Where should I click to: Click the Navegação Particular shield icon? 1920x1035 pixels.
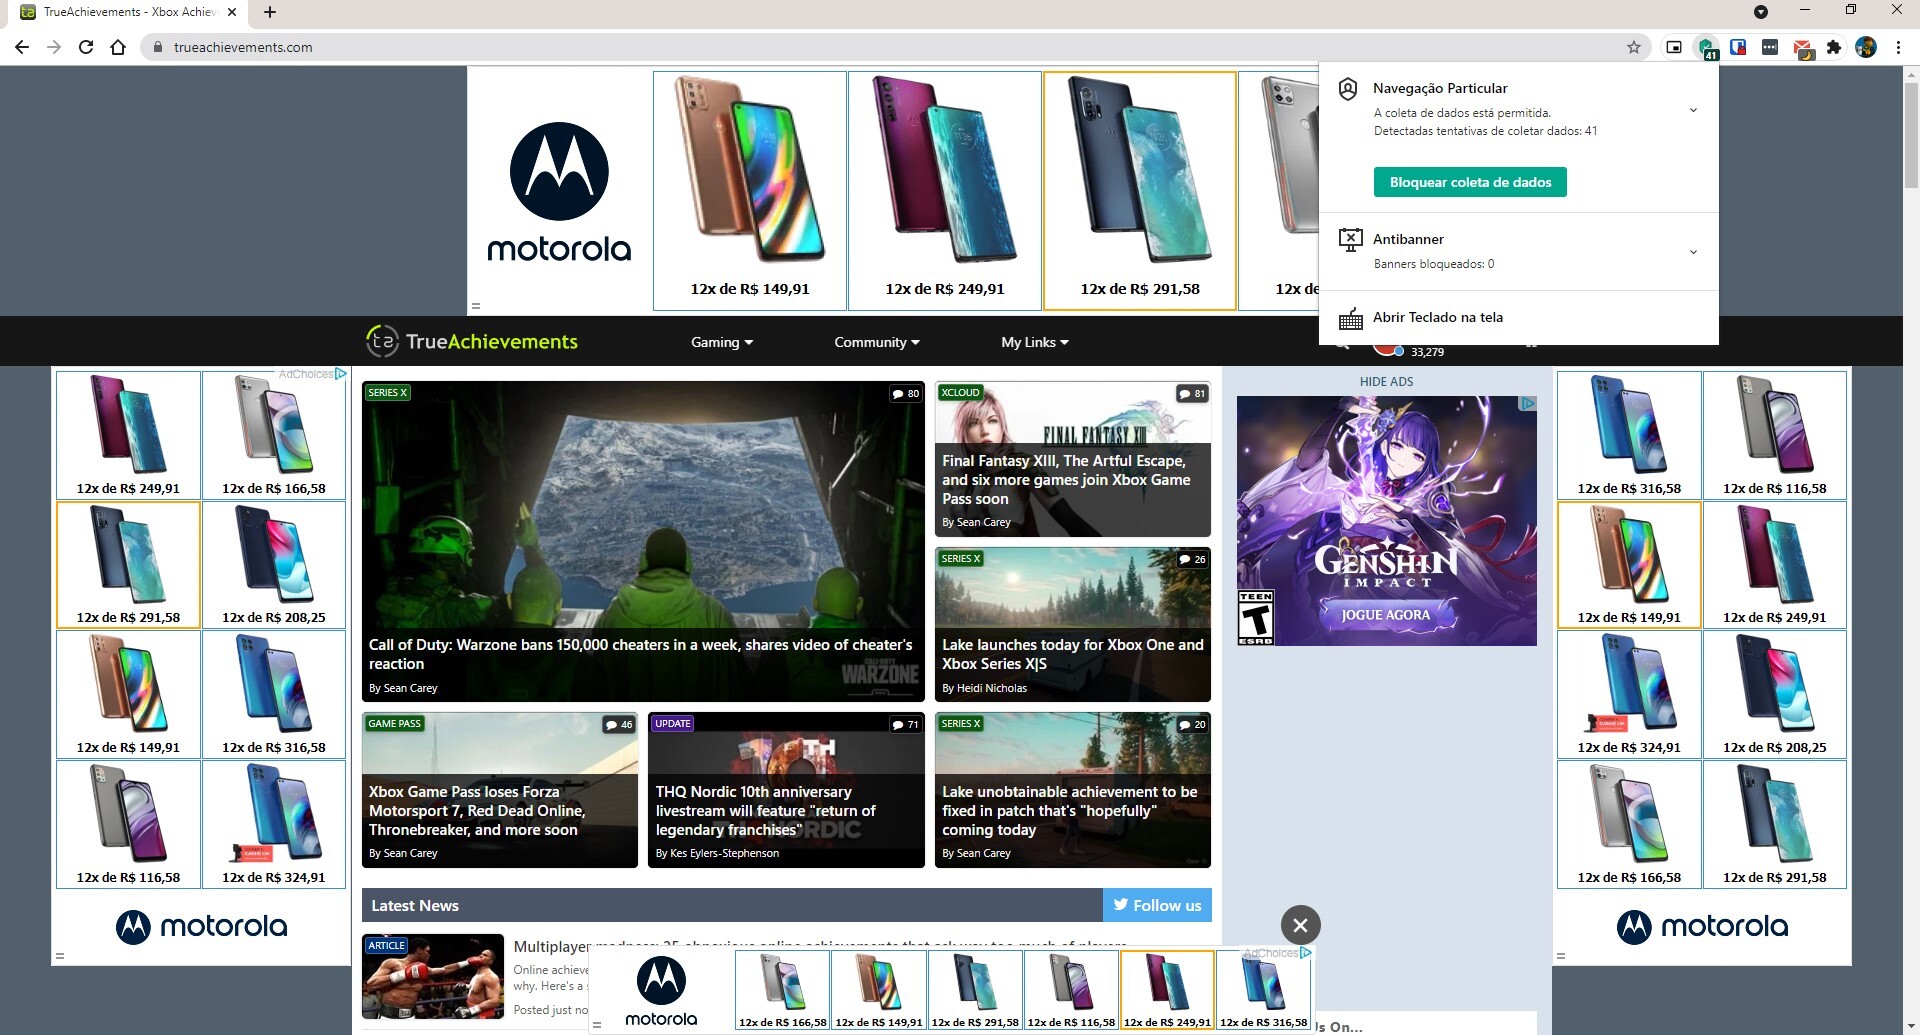pyautogui.click(x=1348, y=89)
